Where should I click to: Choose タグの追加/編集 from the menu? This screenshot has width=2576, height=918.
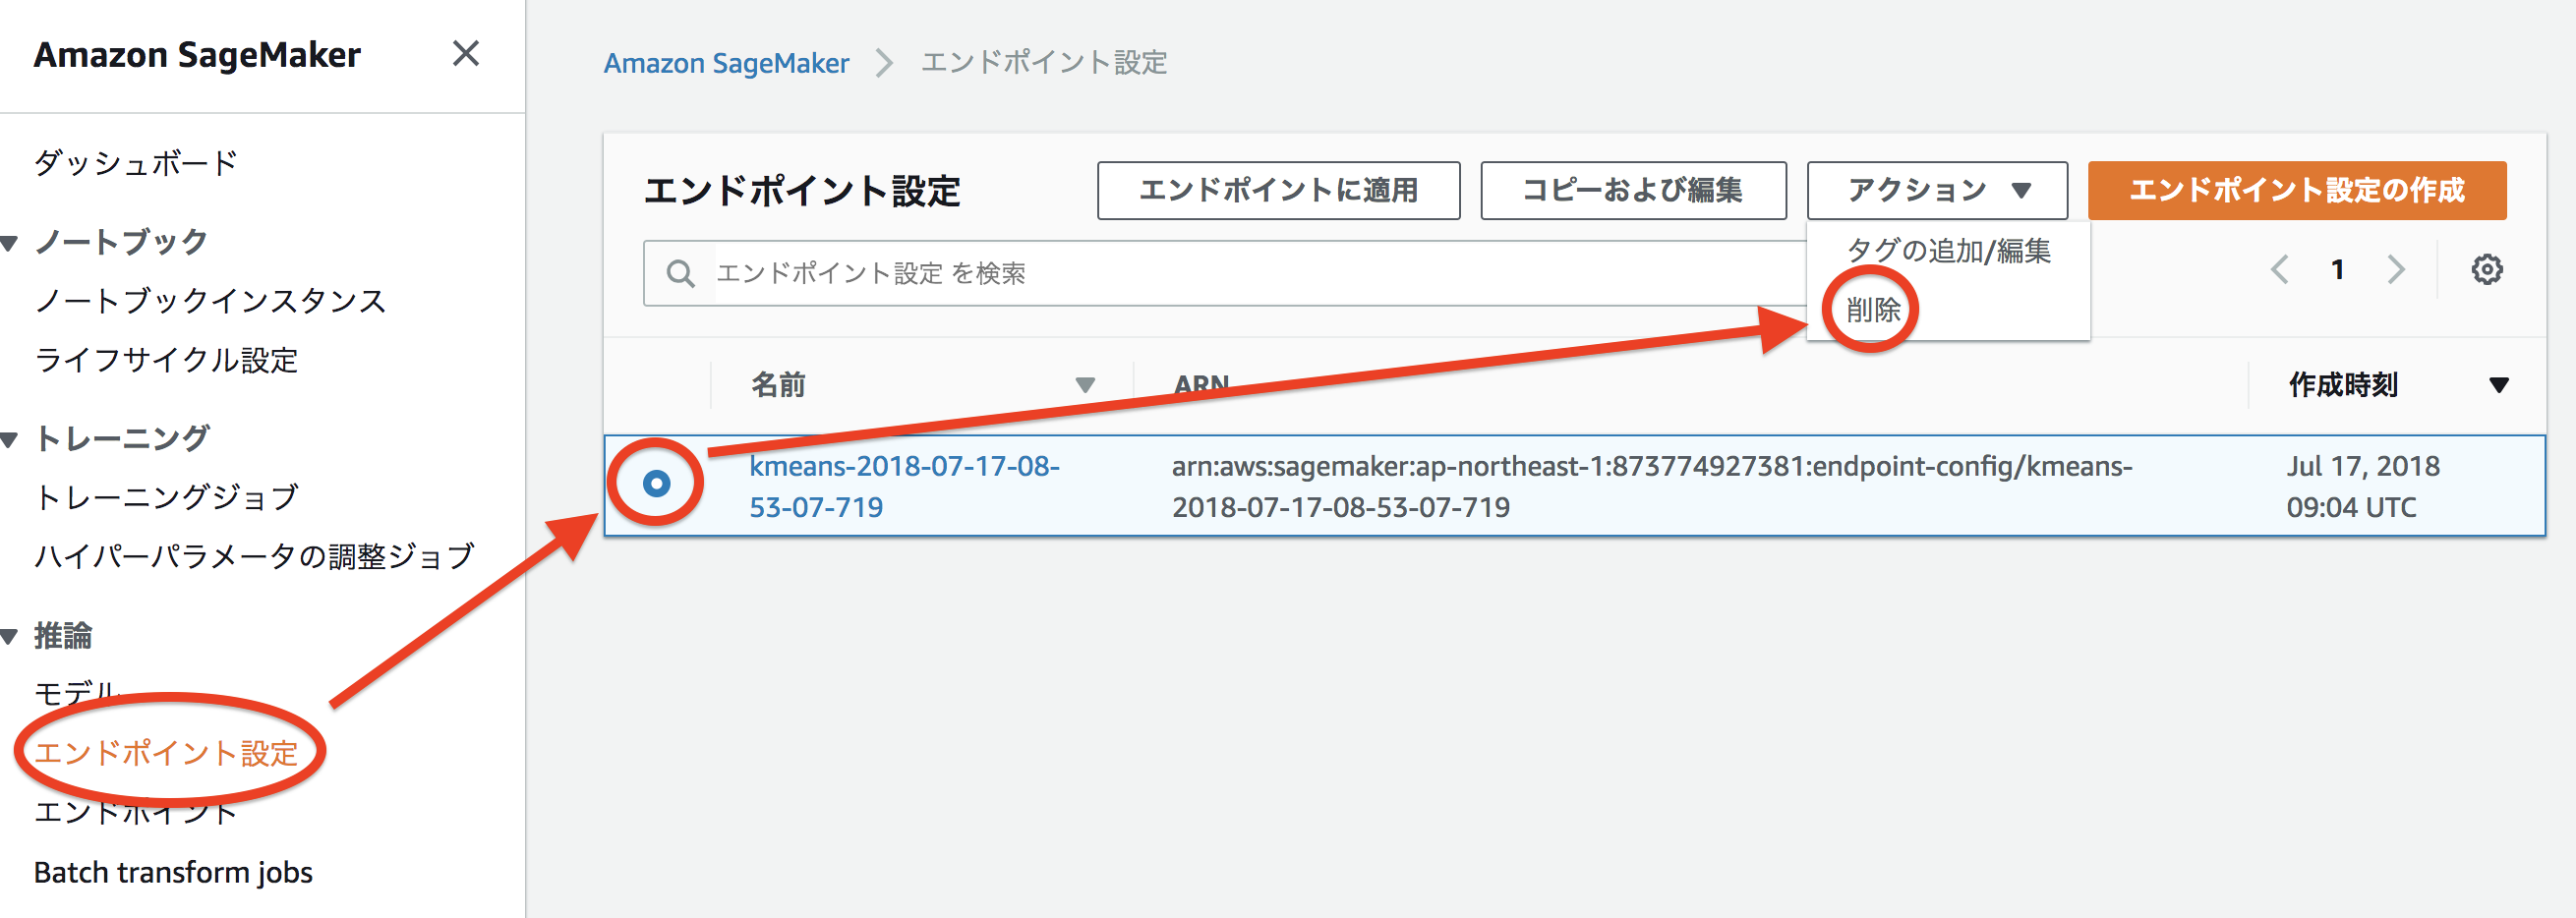pyautogui.click(x=1948, y=250)
